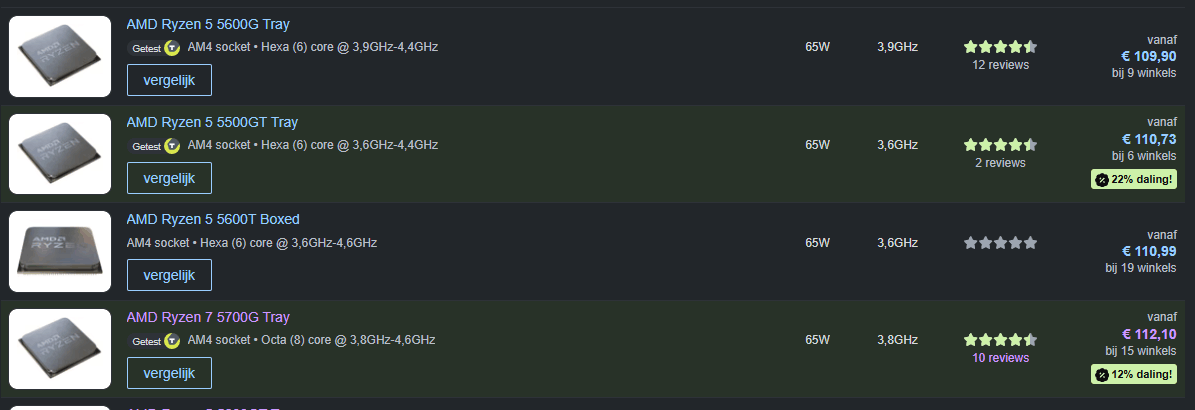Screen dimensions: 1195x410
Task: Open the AMD Ryzen 7 5700G Tray product link
Action: [x=208, y=317]
